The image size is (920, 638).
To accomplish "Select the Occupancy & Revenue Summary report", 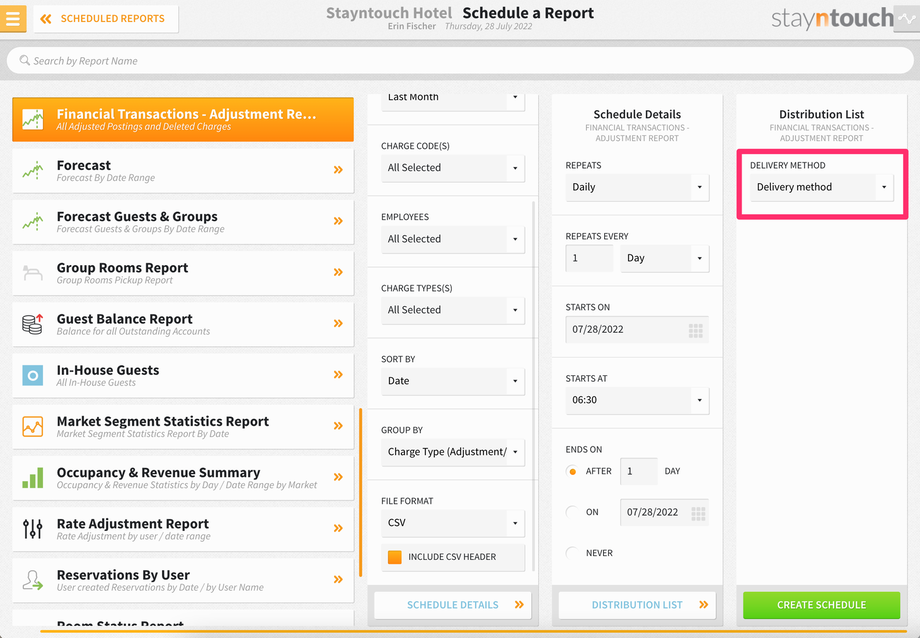I will coord(183,478).
